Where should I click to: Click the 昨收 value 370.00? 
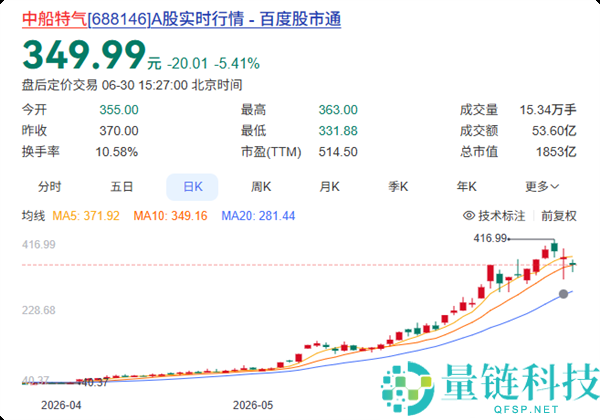point(119,131)
